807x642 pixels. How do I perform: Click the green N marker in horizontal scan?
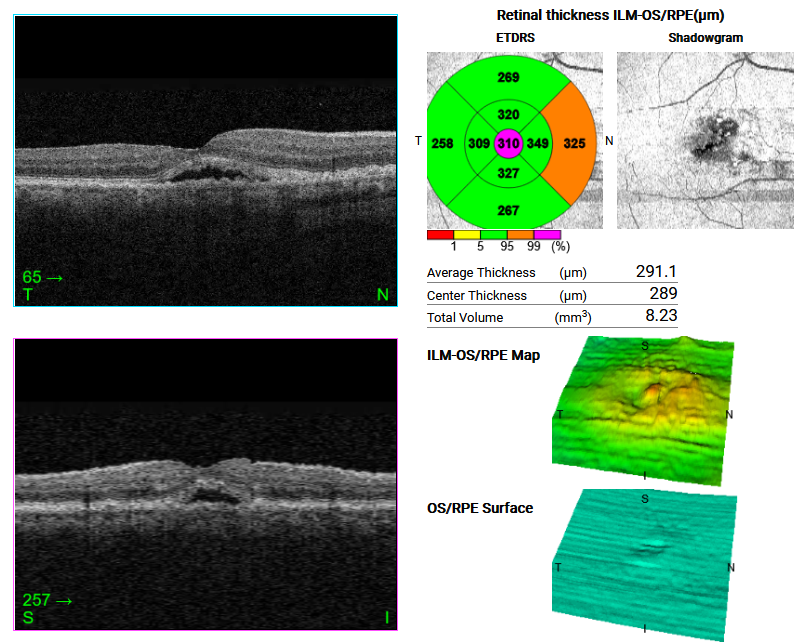382,294
